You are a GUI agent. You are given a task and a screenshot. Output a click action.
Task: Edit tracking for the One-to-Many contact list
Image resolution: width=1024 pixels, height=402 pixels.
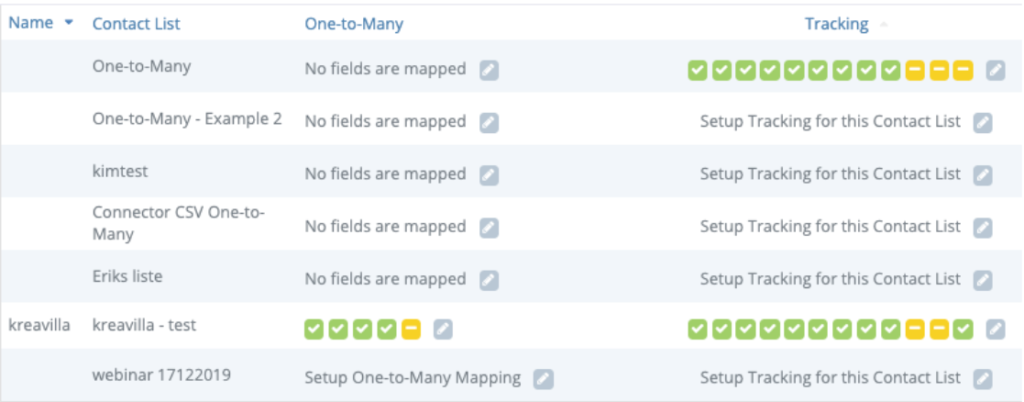pos(995,70)
